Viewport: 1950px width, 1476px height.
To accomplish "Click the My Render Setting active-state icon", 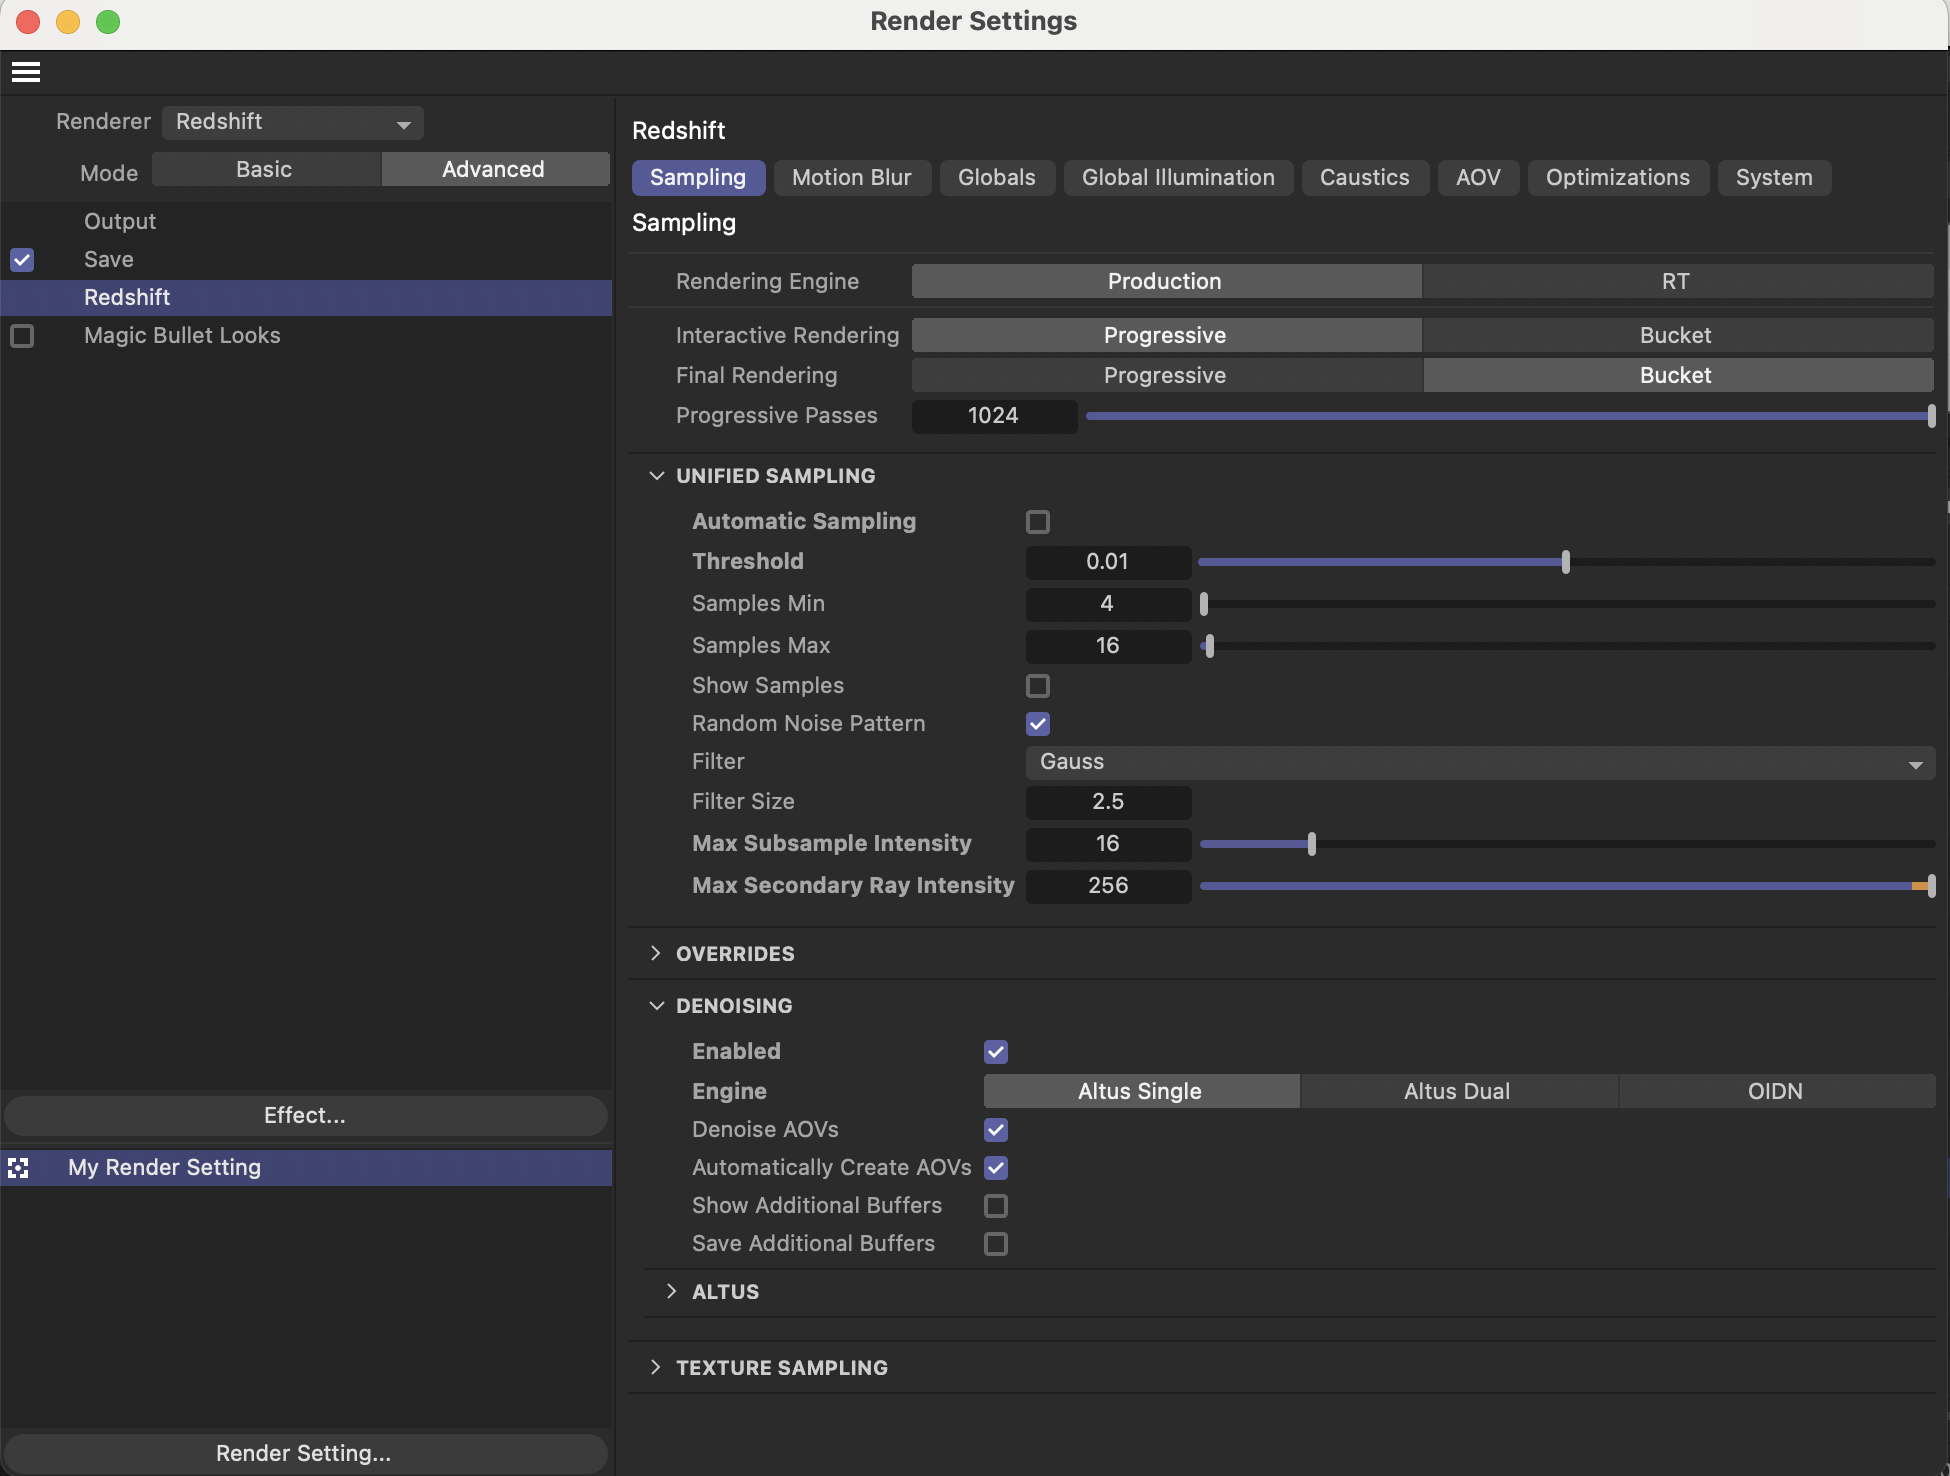I will (x=18, y=1168).
